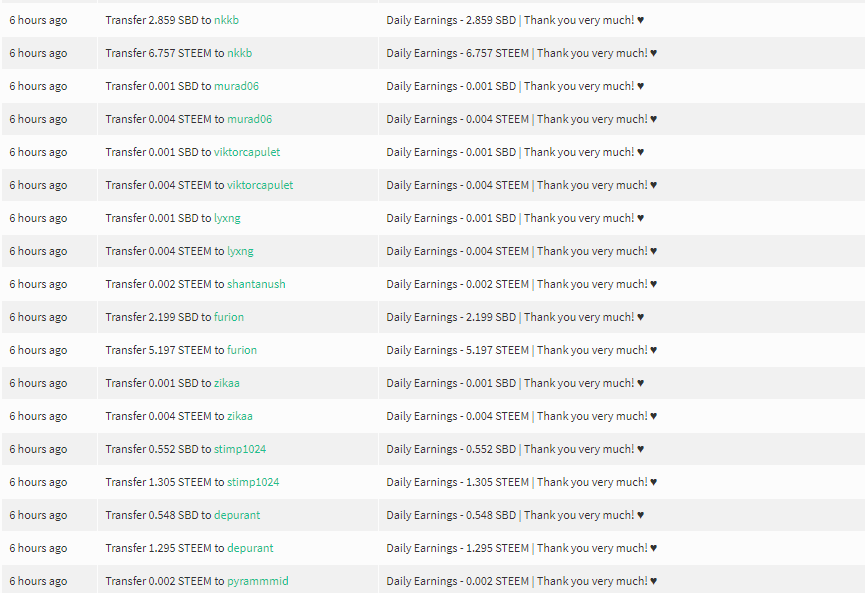Click '6 hours ago' in pyrammmid row
865x593 pixels.
(x=38, y=581)
